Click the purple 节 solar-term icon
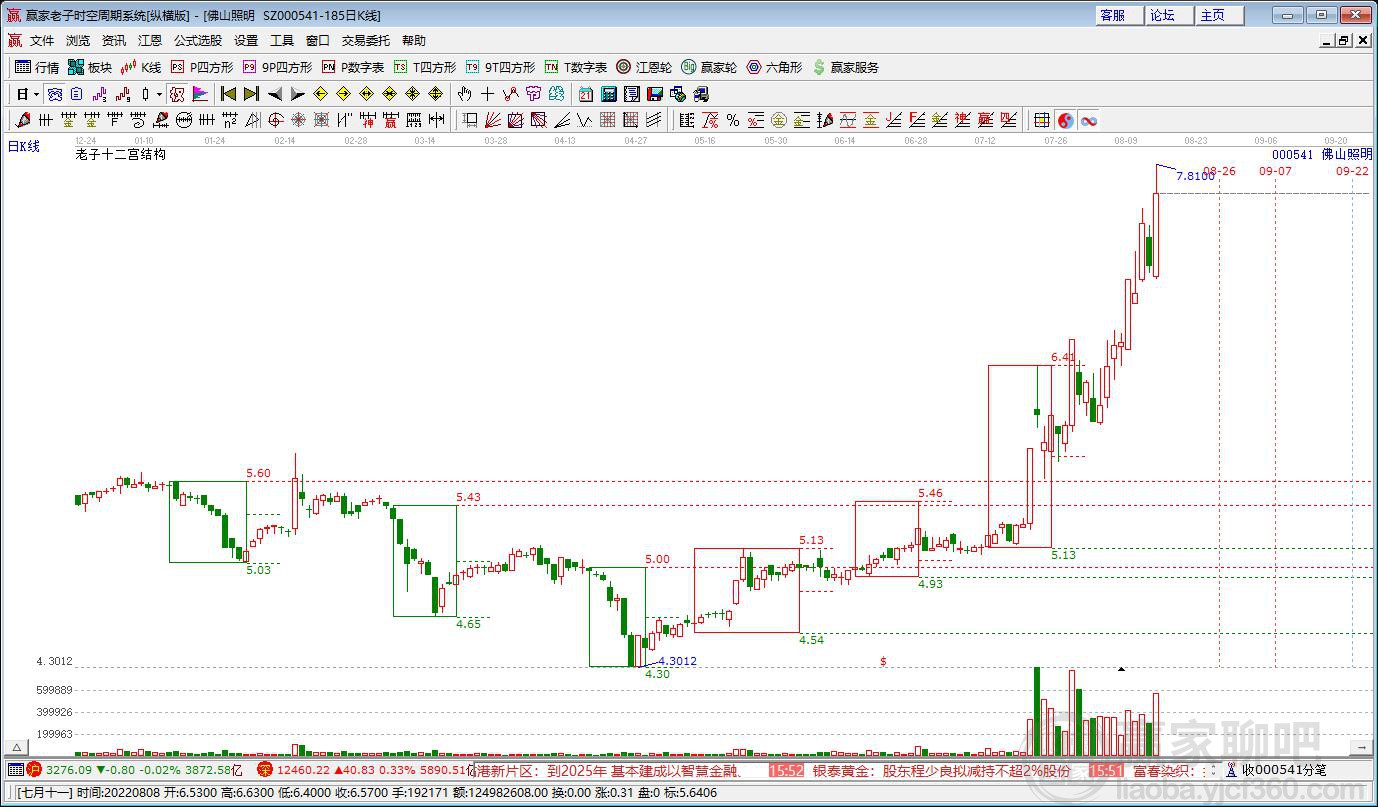 tap(533, 94)
